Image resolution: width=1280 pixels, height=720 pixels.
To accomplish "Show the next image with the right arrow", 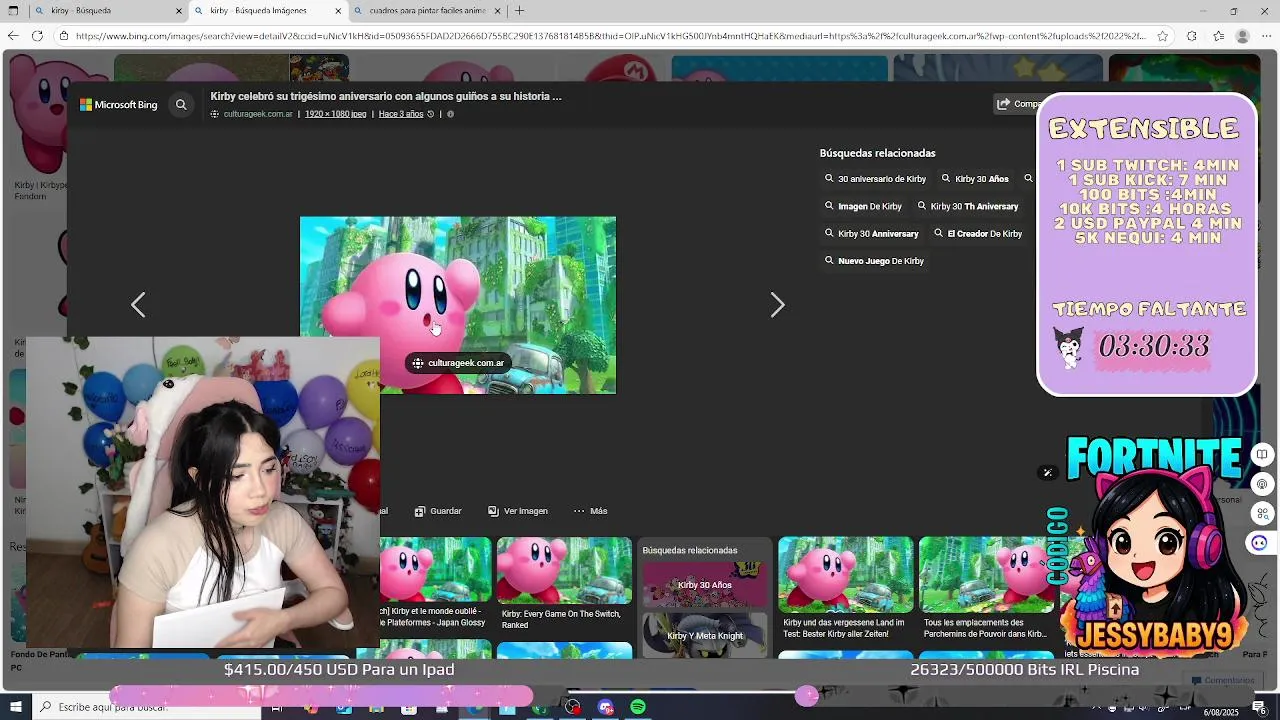I will pos(778,305).
